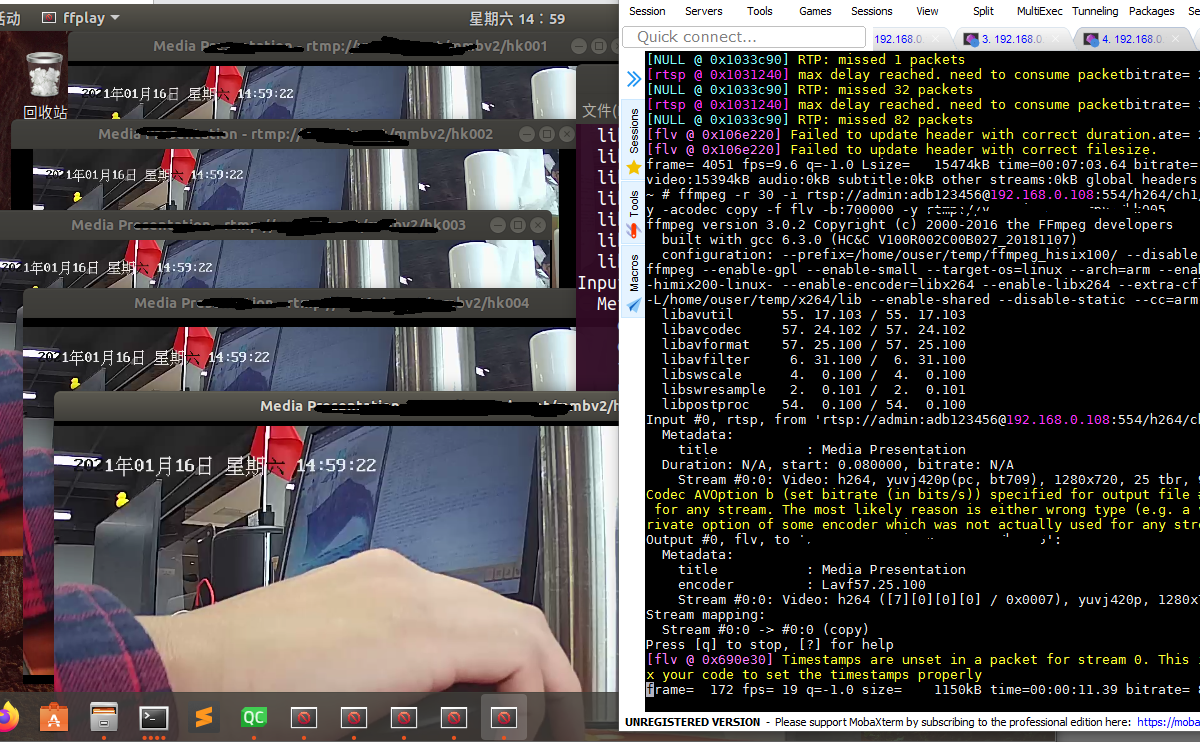Open the 文件 menu of the terminal window

pos(600,110)
